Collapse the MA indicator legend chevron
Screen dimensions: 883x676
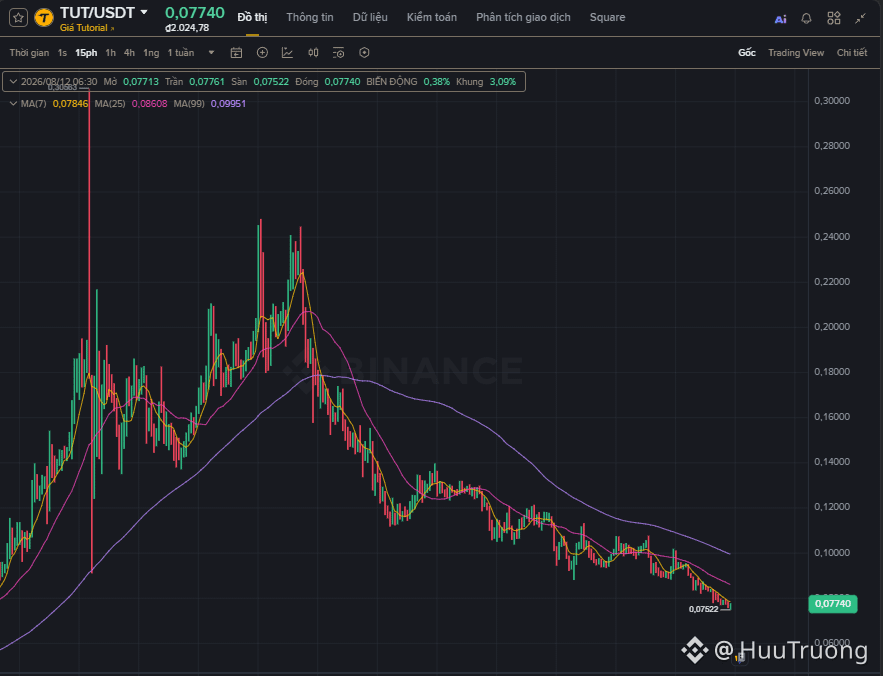pyautogui.click(x=13, y=104)
